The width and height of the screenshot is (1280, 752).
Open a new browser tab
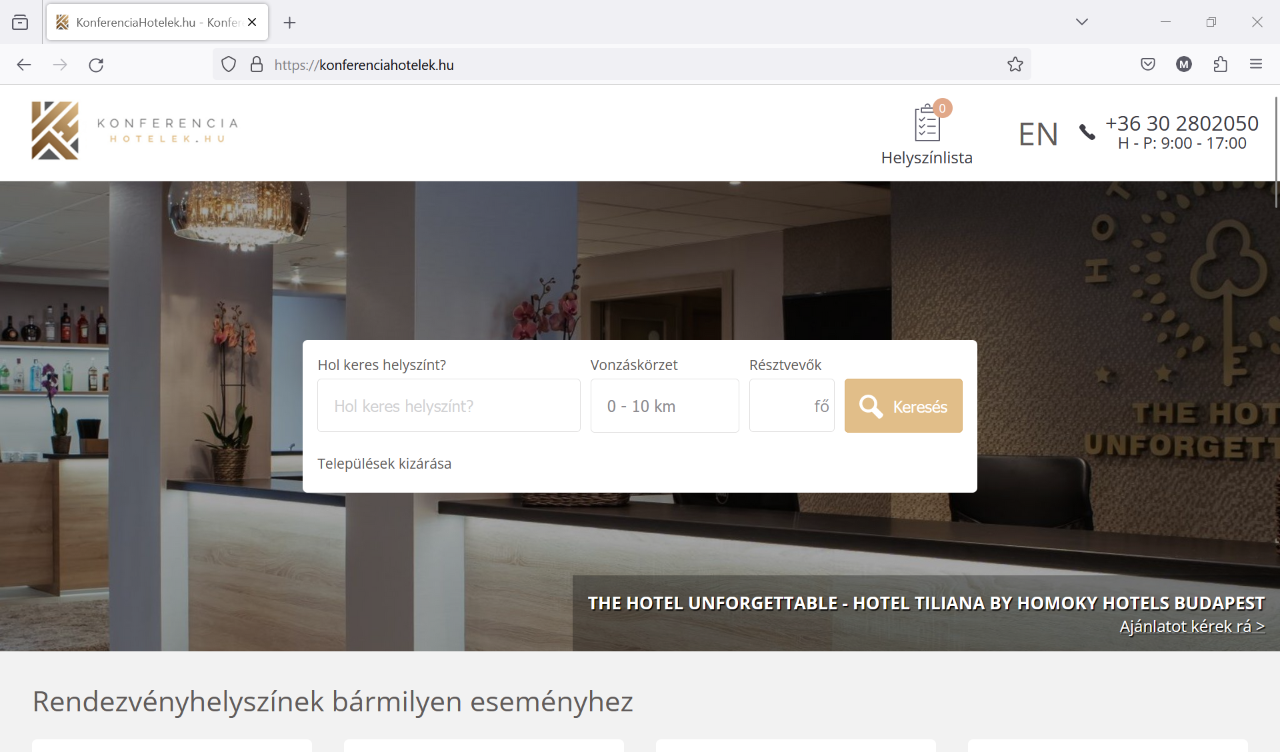[x=290, y=22]
